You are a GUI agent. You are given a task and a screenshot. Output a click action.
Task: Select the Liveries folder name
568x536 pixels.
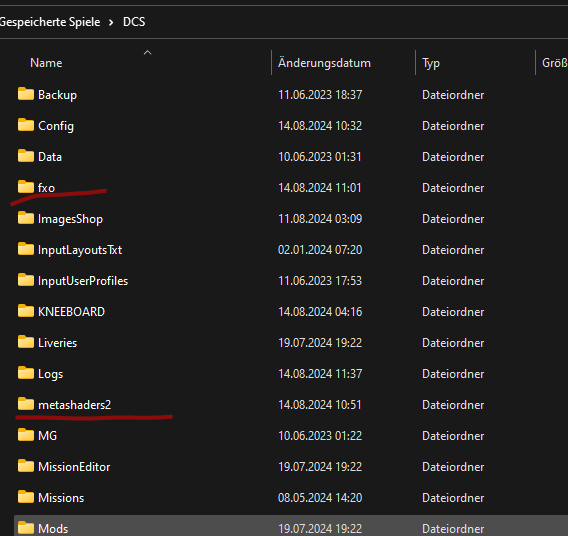58,343
